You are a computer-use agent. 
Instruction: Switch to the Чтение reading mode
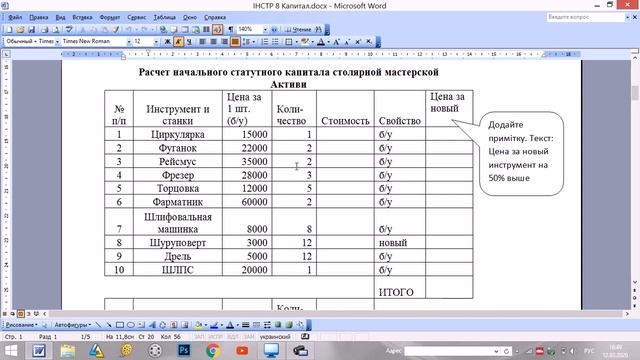point(298,29)
